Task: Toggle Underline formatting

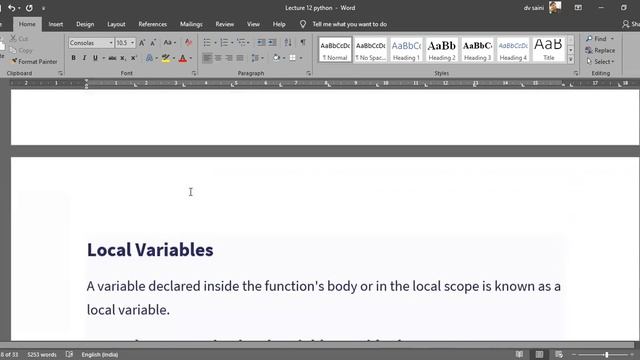Action: pyautogui.click(x=95, y=58)
